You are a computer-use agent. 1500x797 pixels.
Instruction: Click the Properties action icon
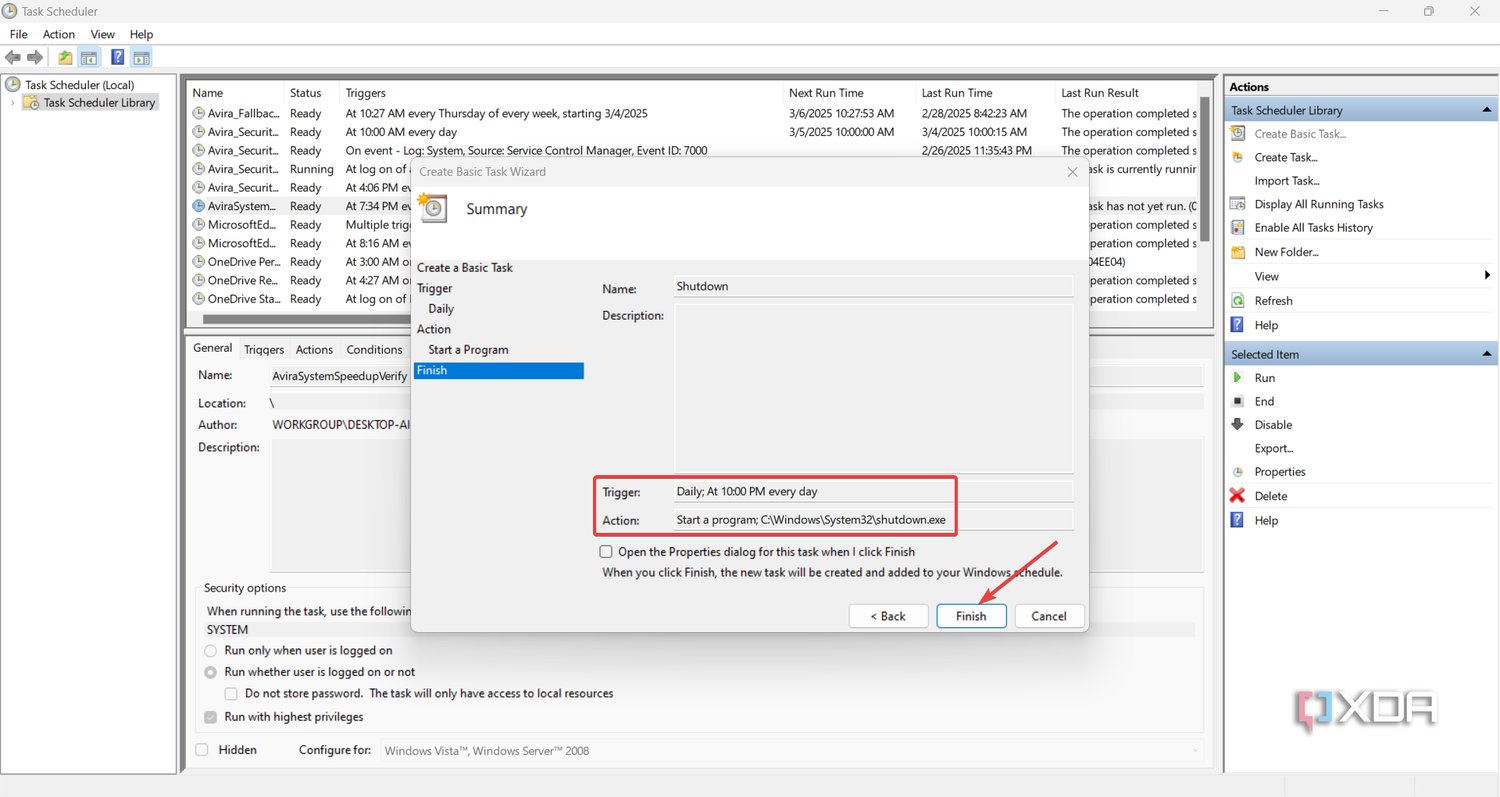coord(1238,472)
